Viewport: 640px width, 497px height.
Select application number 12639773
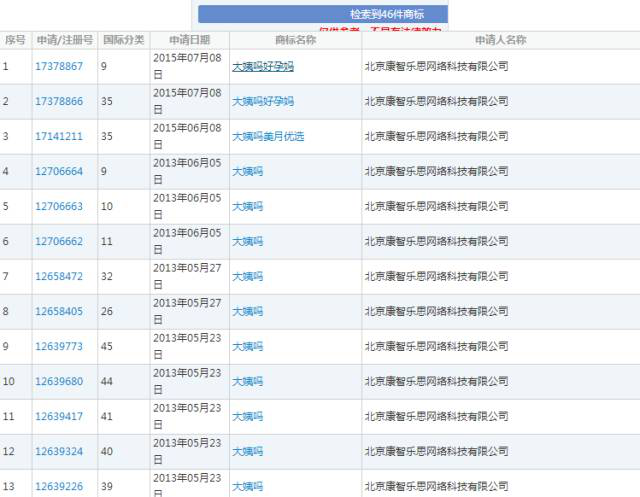click(59, 346)
